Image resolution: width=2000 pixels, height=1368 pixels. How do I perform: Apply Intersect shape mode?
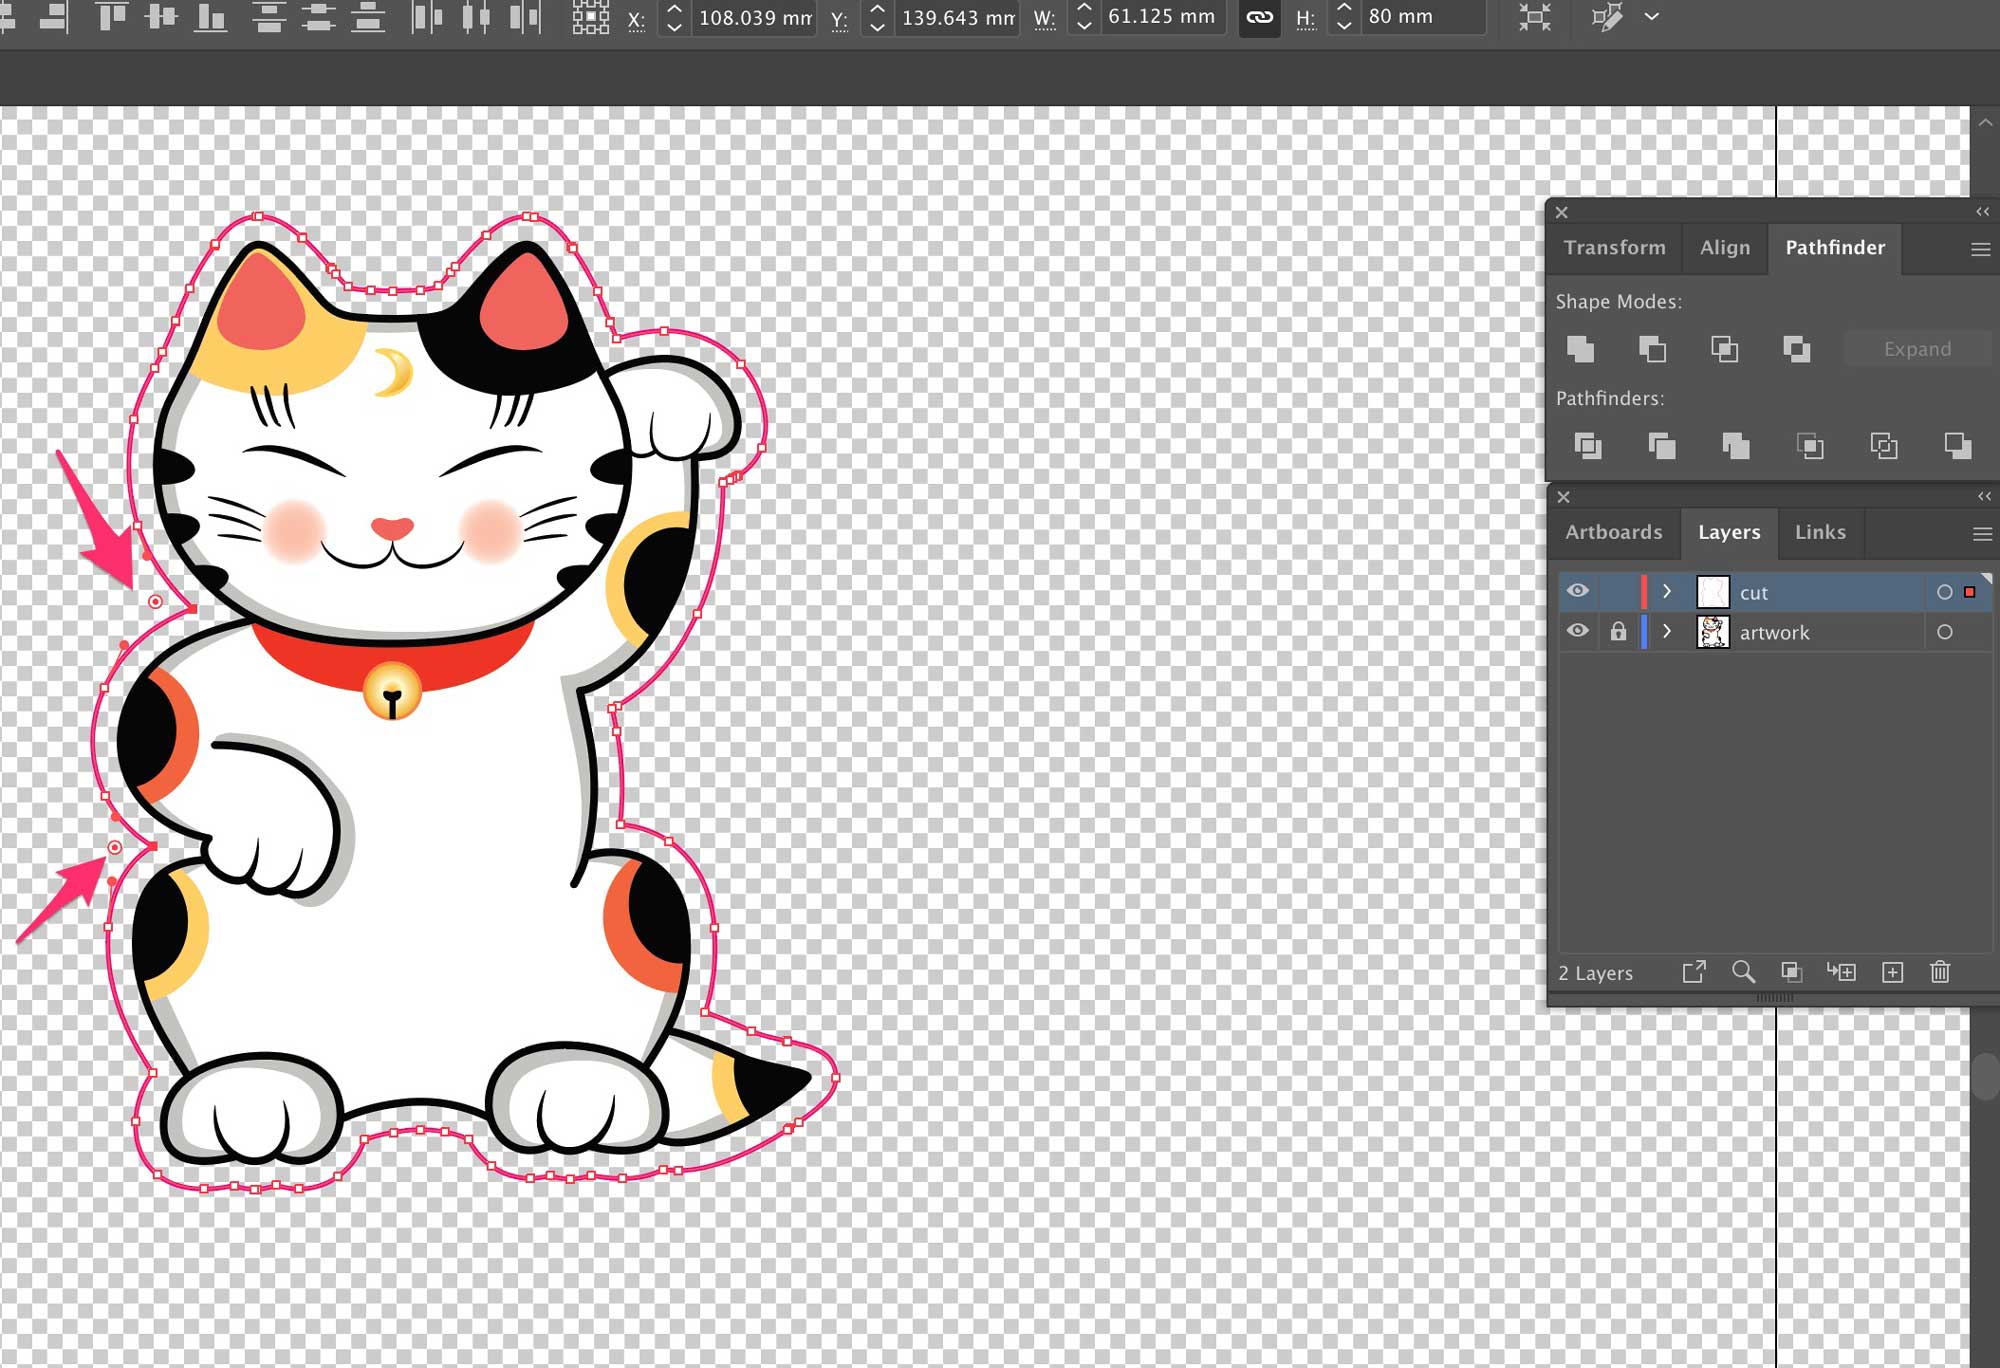[x=1724, y=349]
